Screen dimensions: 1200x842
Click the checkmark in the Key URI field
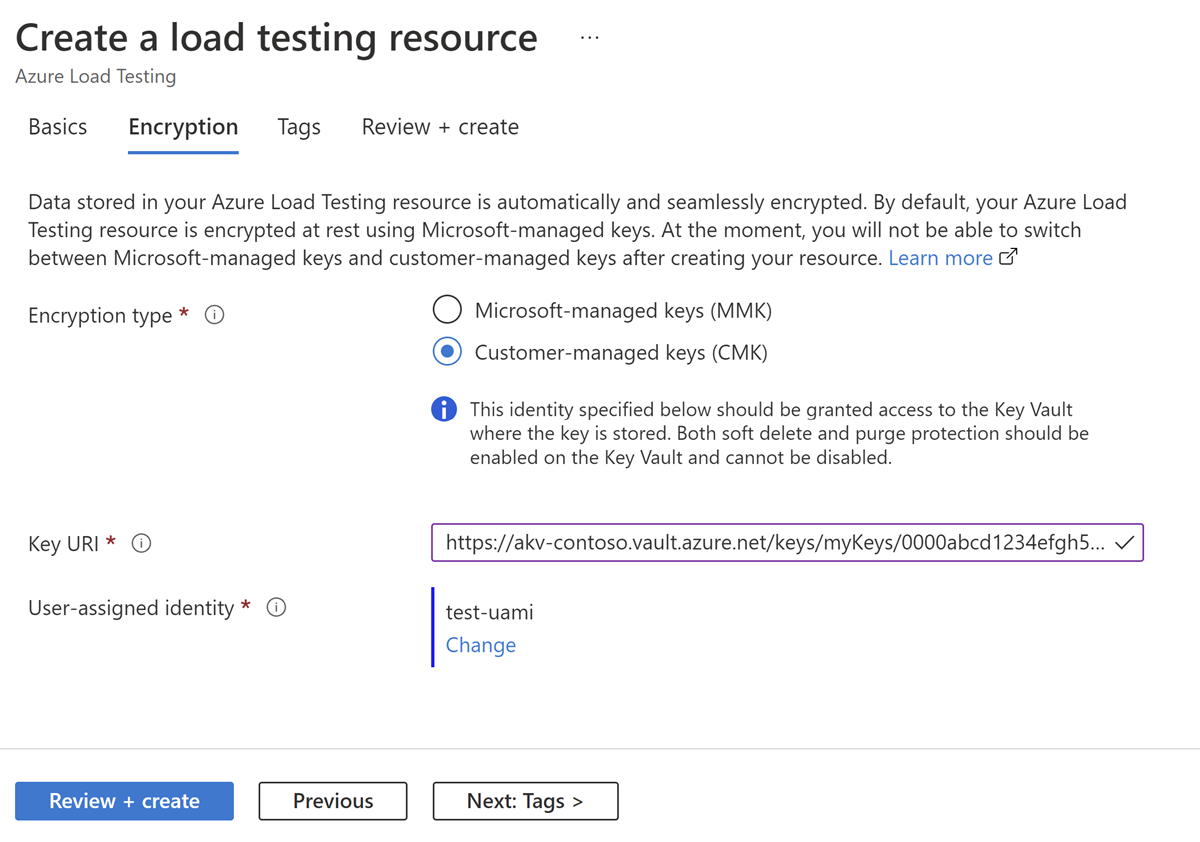[x=1125, y=543]
